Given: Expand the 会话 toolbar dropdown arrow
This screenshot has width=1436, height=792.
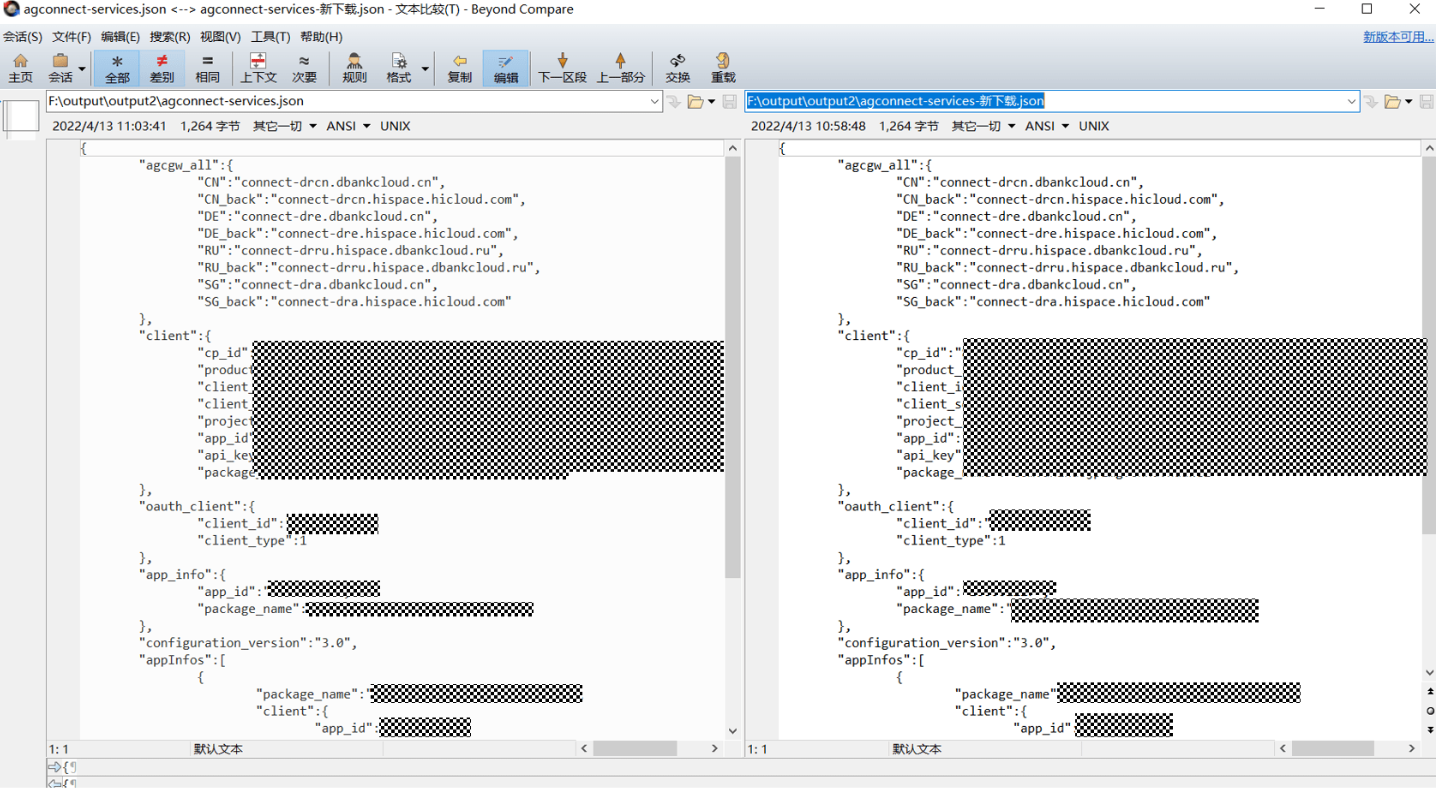Looking at the screenshot, I should click(83, 69).
